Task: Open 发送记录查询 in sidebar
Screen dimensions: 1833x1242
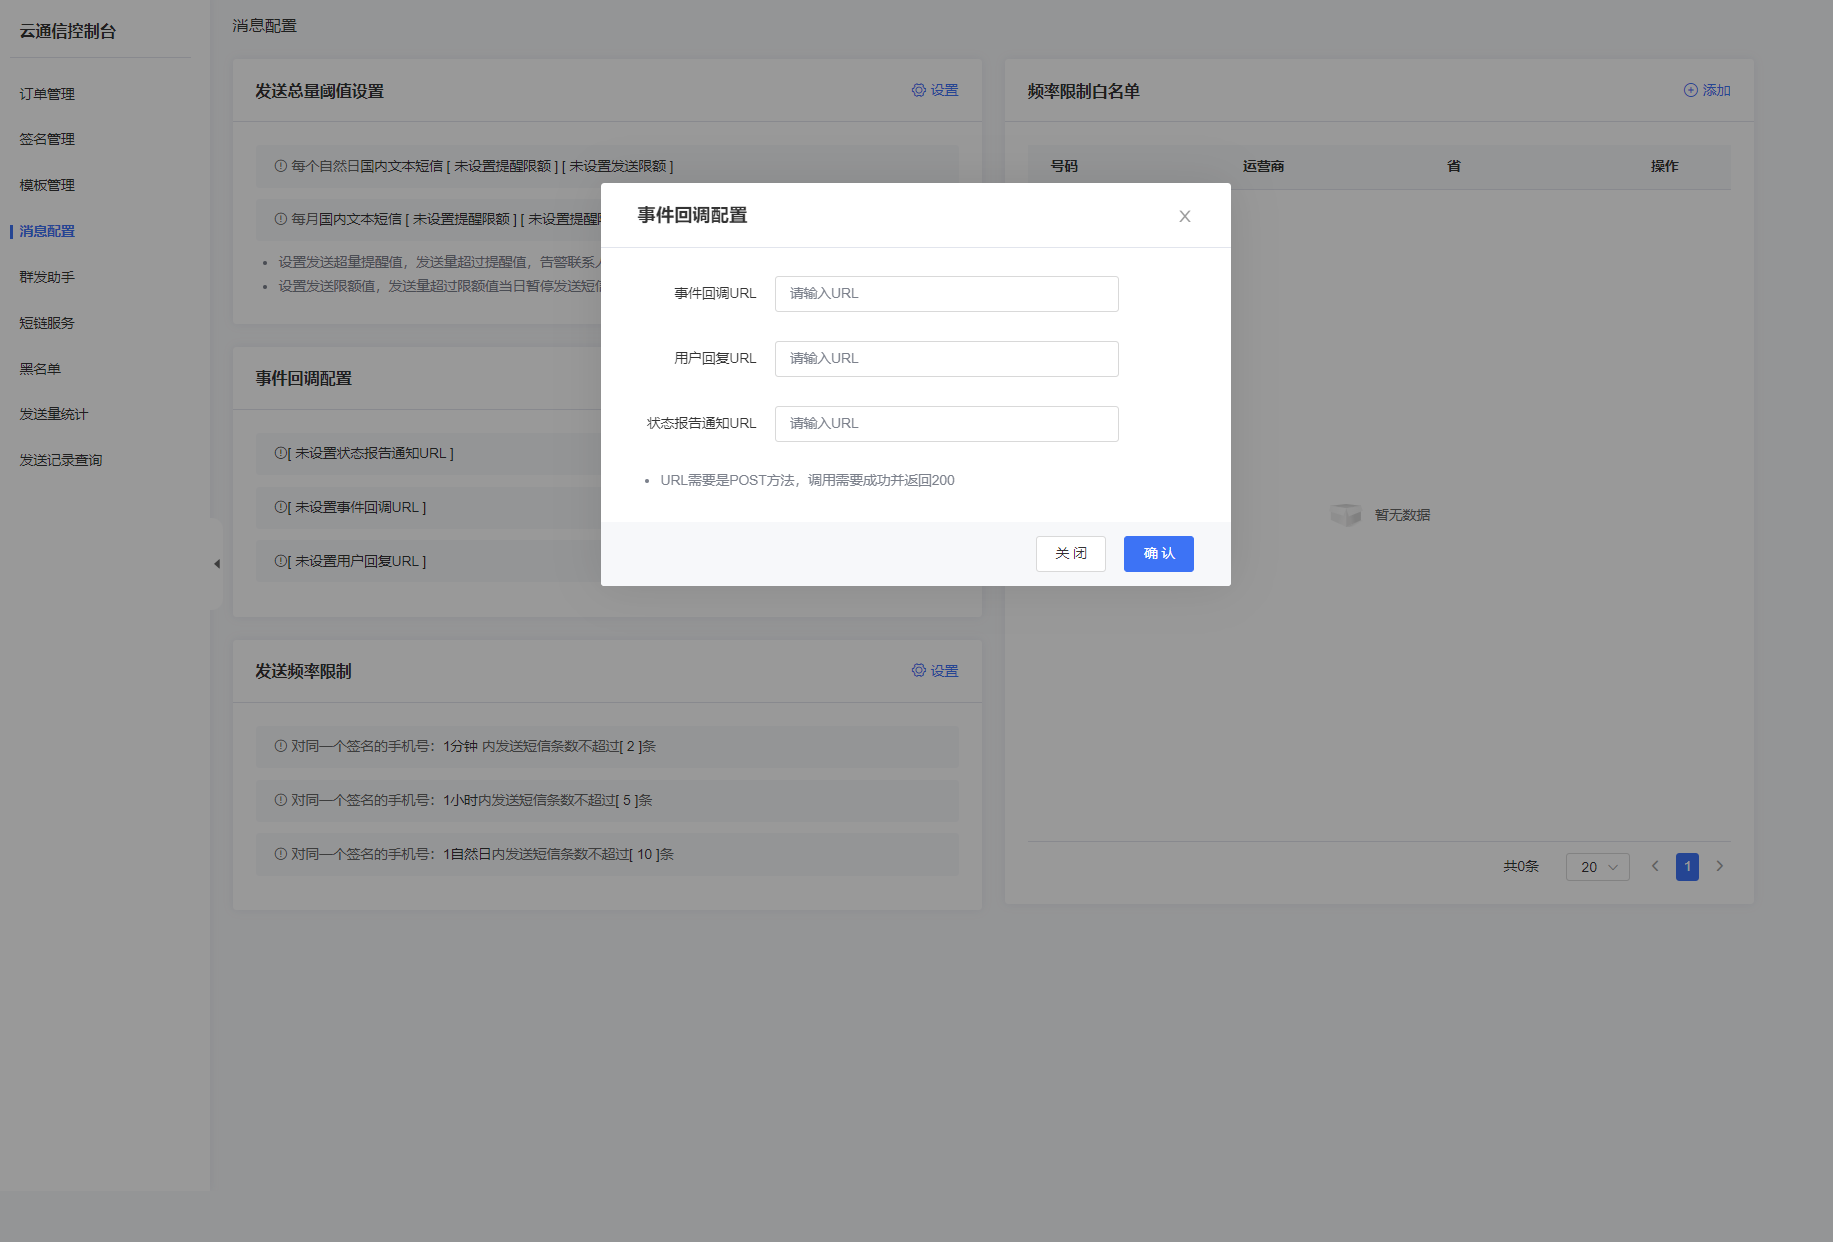Action: pos(61,460)
